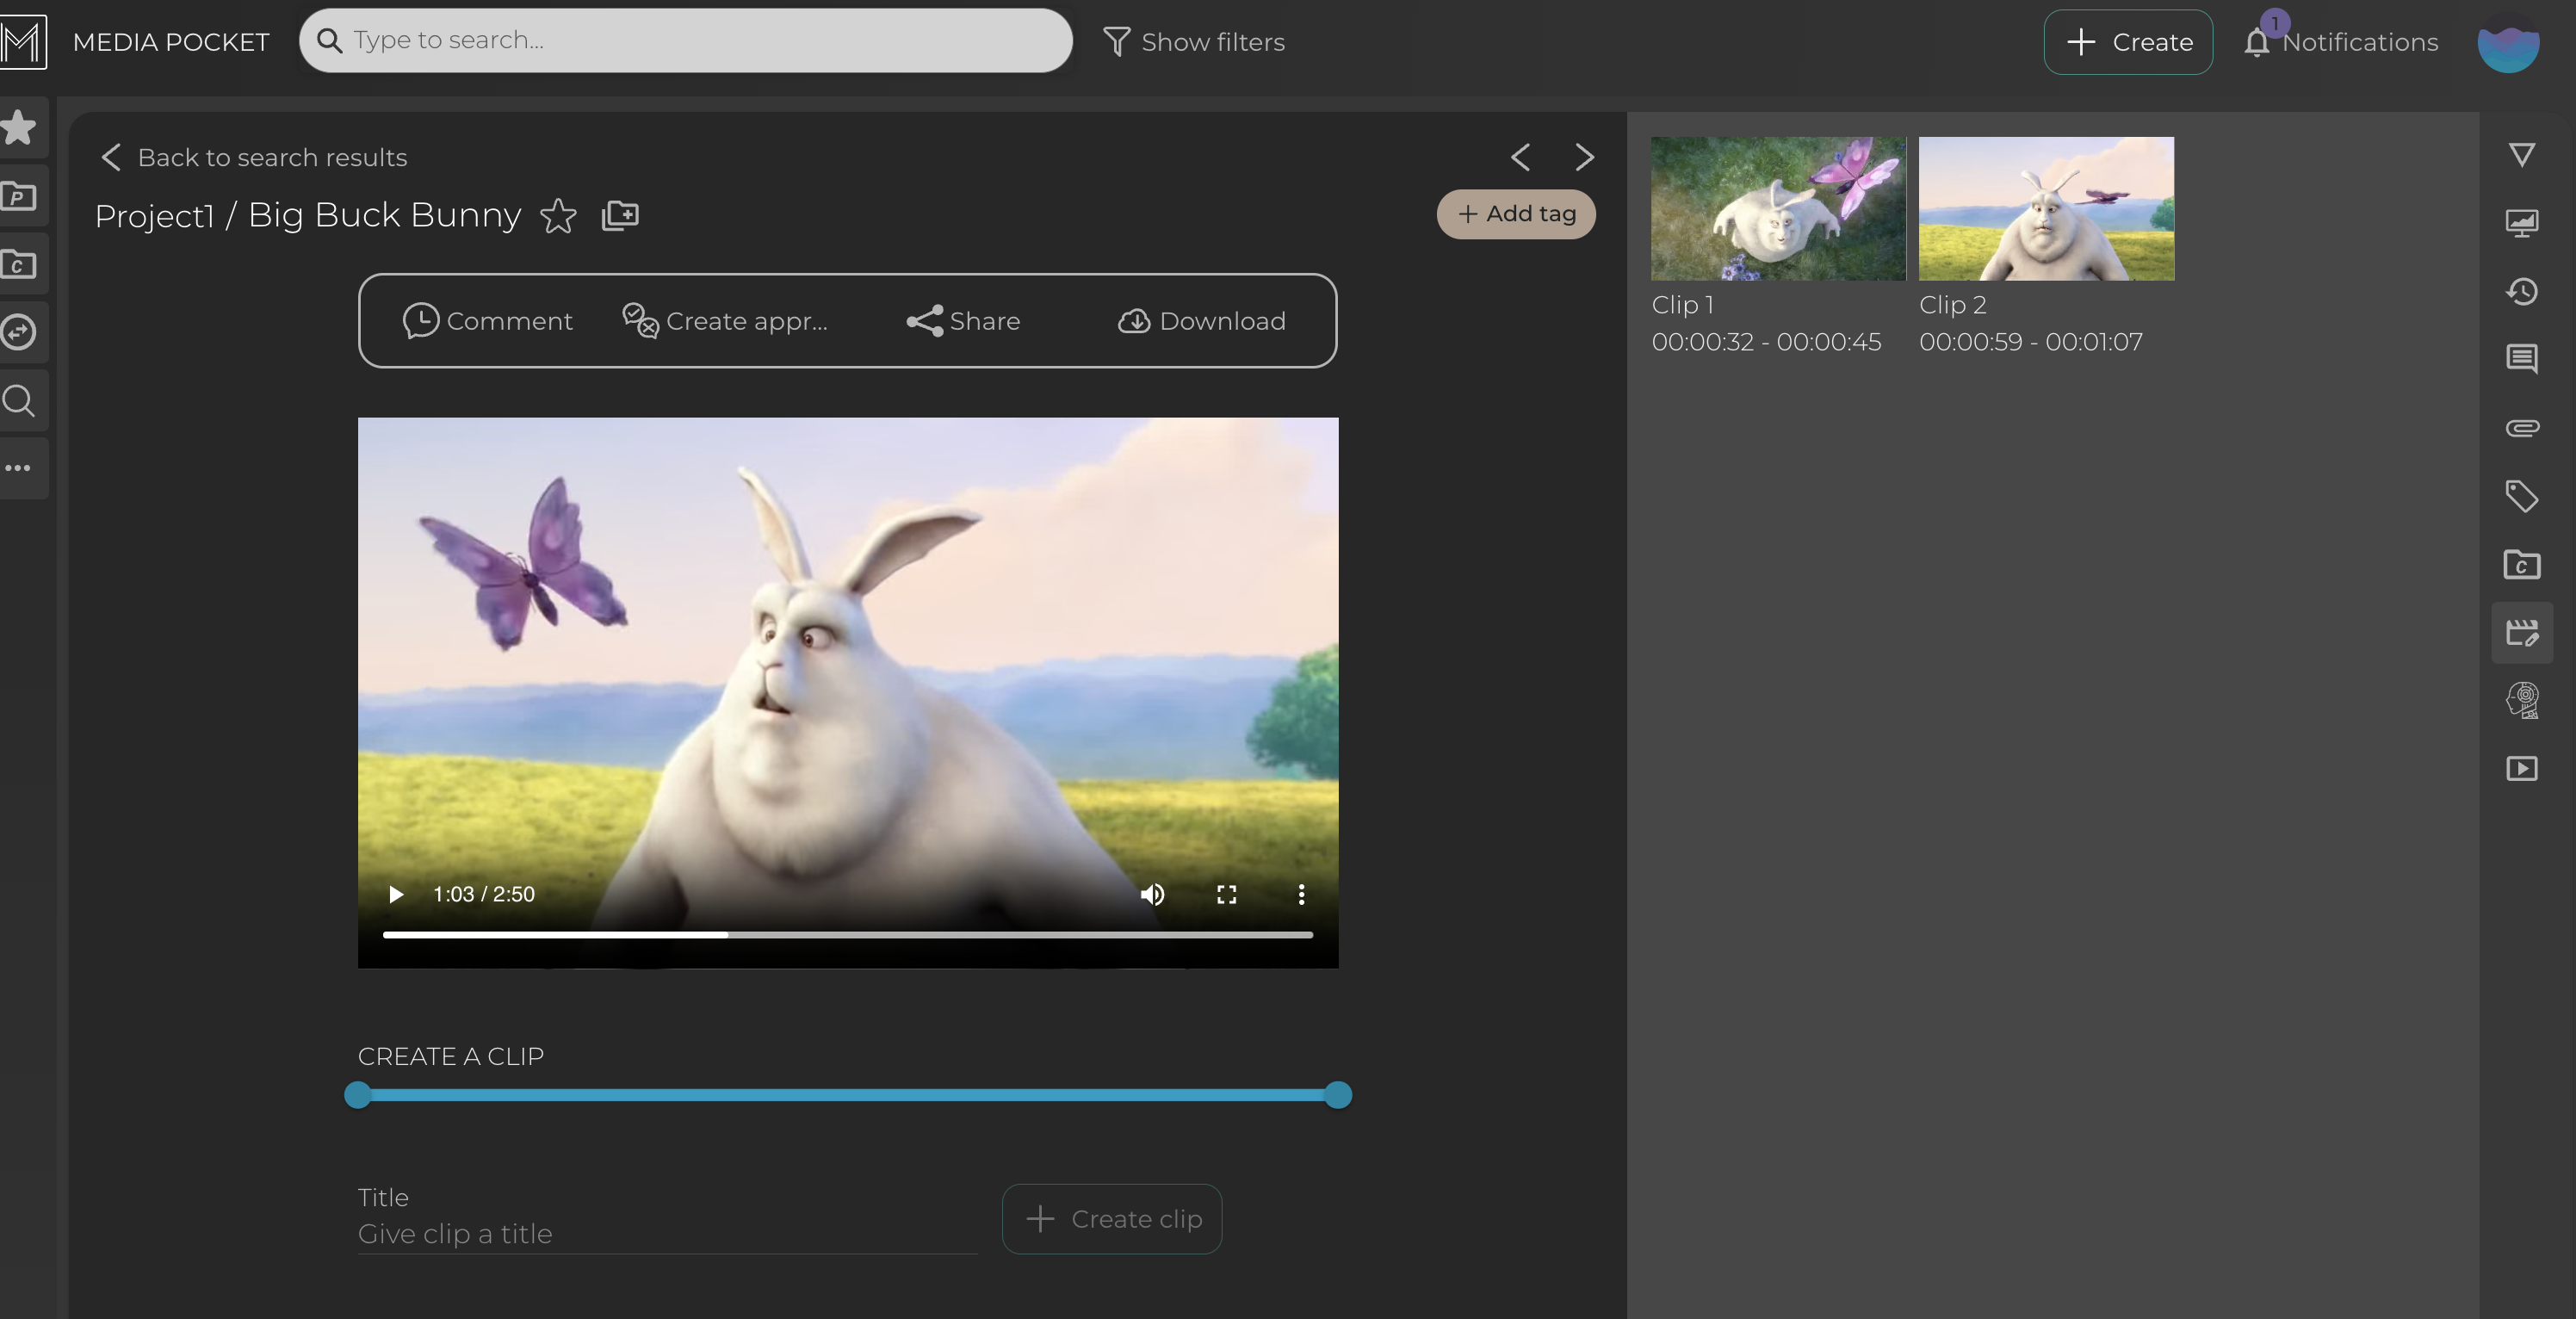2576x1319 pixels.
Task: Expand the more options menu in left sidebar
Action: [20, 467]
